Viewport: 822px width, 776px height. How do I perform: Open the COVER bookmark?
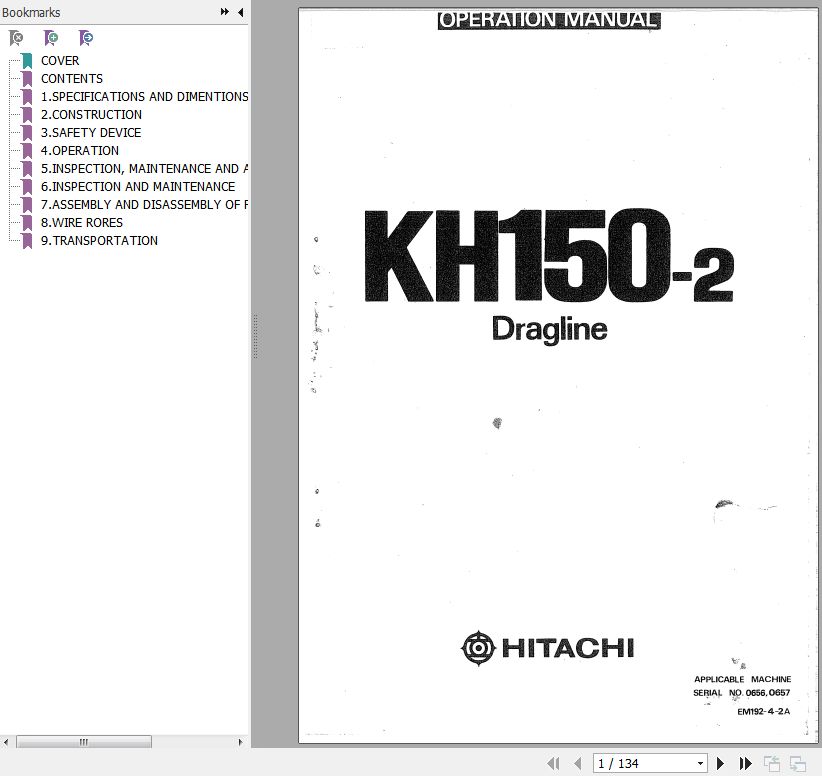click(x=60, y=61)
